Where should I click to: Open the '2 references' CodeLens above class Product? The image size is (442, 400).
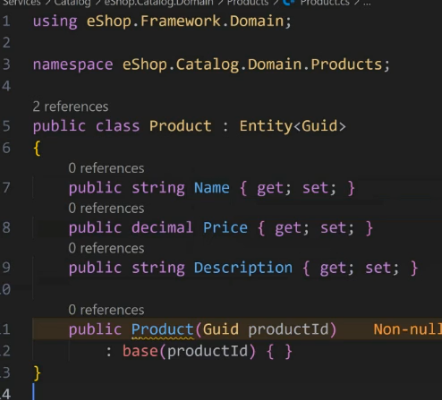(70, 107)
